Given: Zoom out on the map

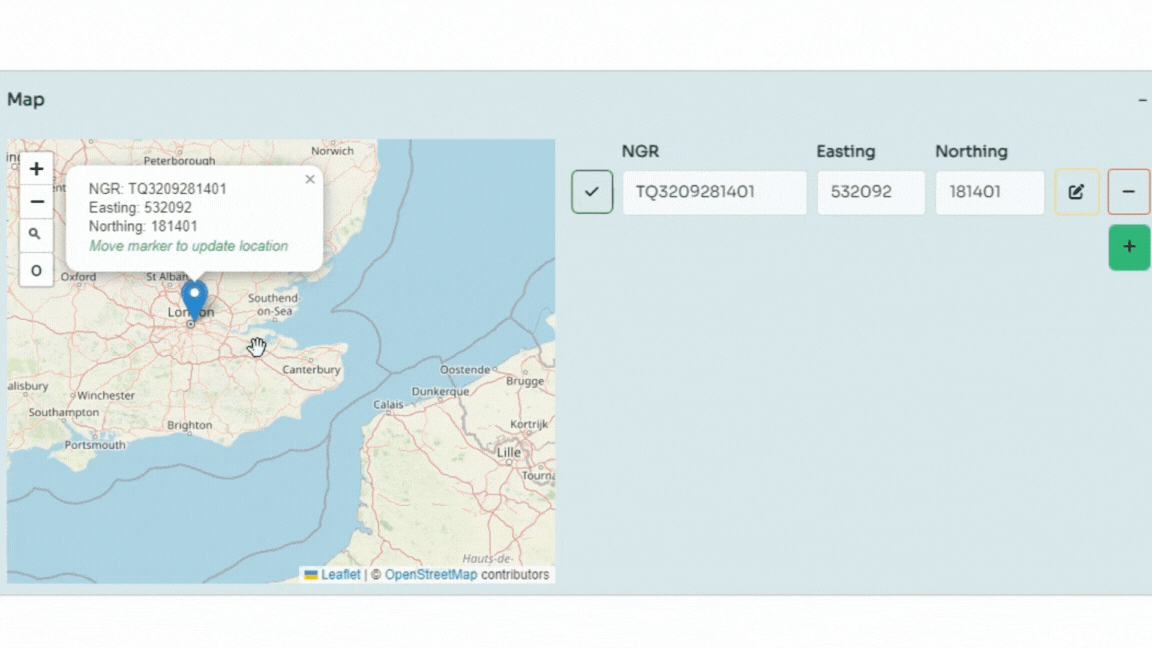Looking at the screenshot, I should [x=36, y=202].
